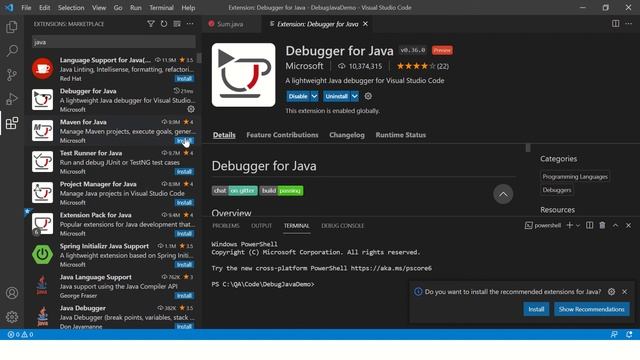Click the build passing badge
Image resolution: width=640 pixels, height=360 pixels.
[281, 191]
